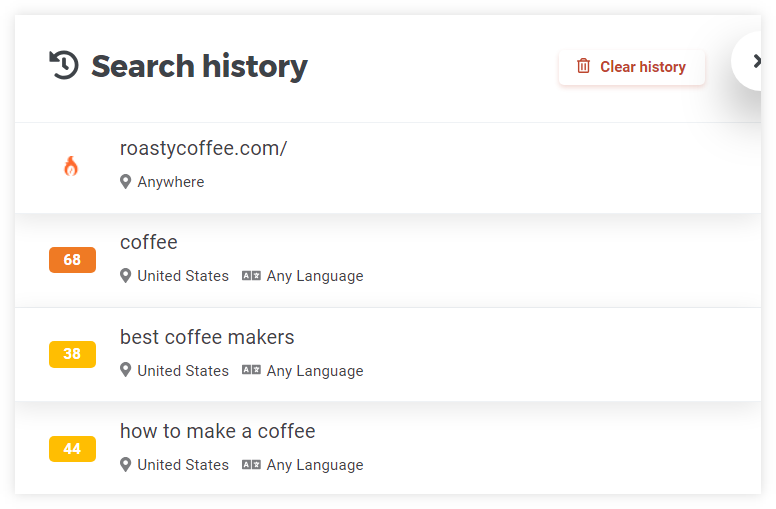Image resolution: width=776 pixels, height=509 pixels.
Task: Click the trash can icon in Clear history
Action: [583, 67]
